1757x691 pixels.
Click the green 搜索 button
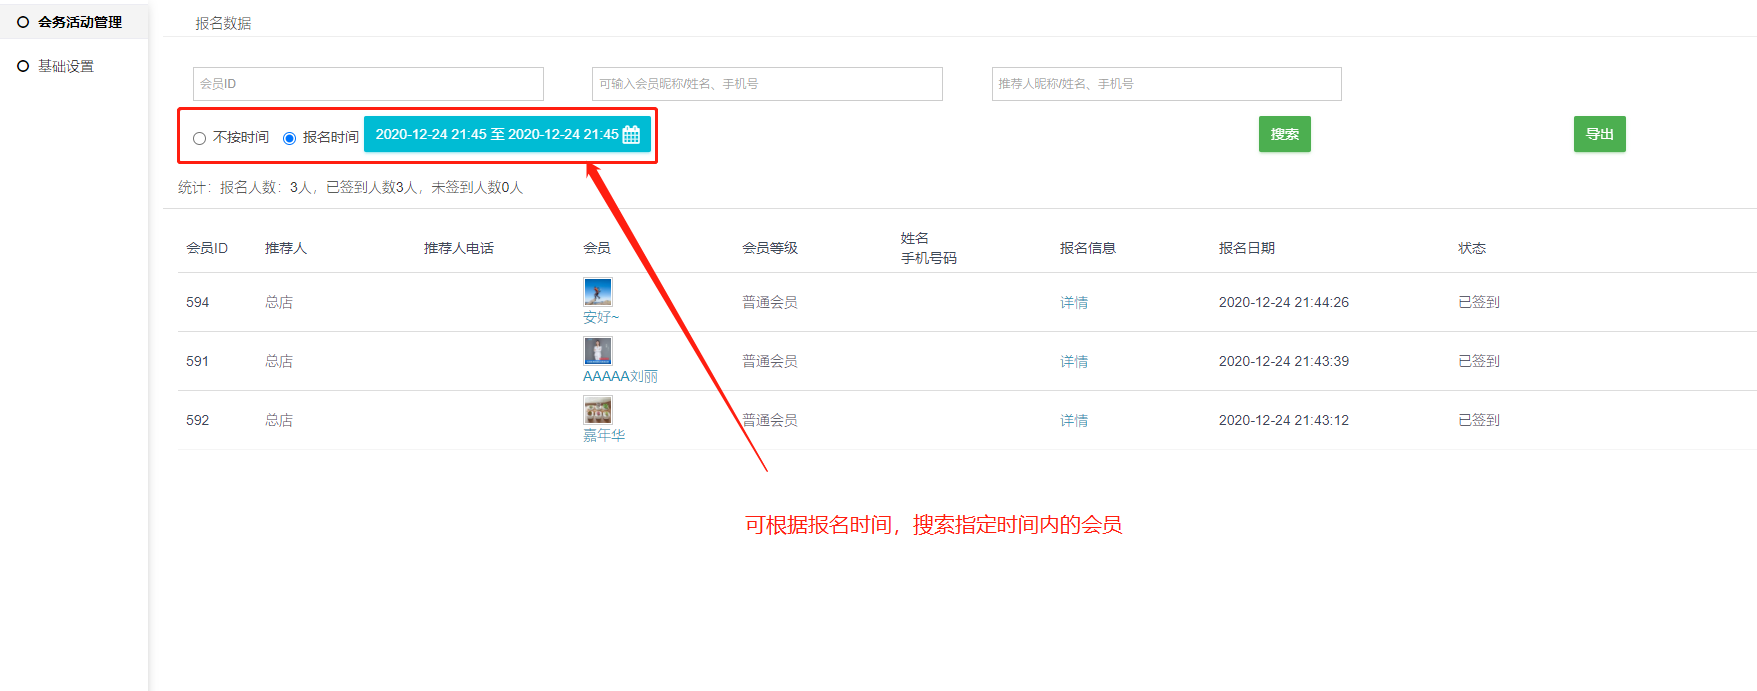pyautogui.click(x=1284, y=134)
